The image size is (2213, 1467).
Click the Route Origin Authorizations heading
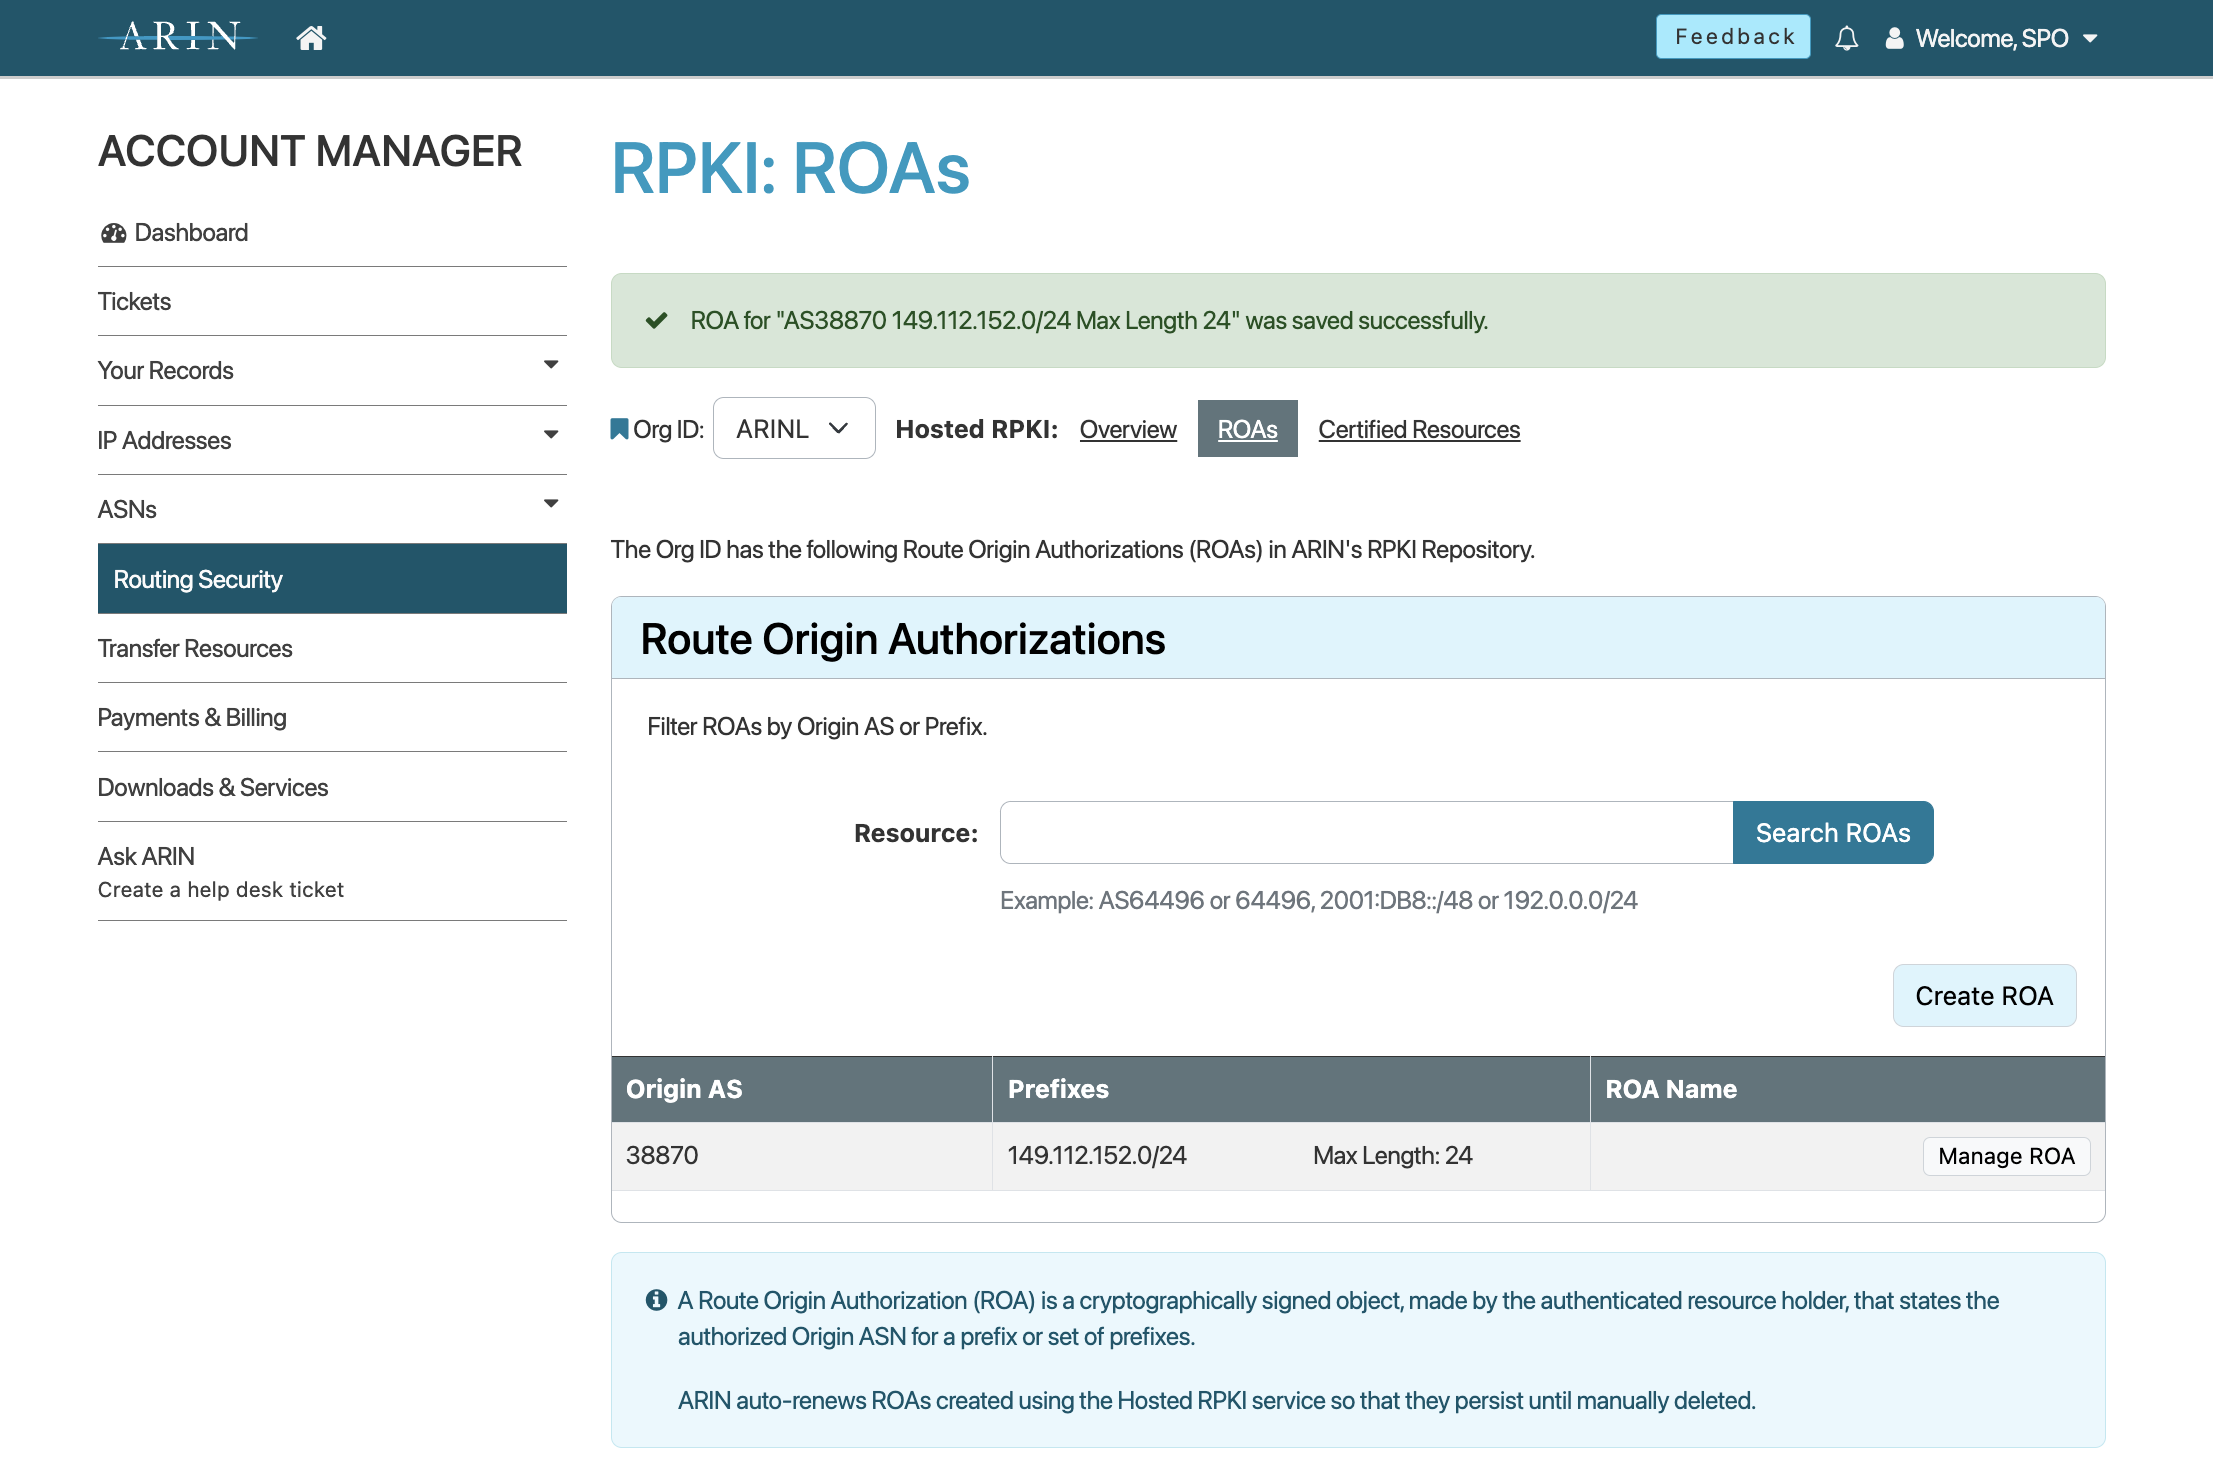point(903,639)
